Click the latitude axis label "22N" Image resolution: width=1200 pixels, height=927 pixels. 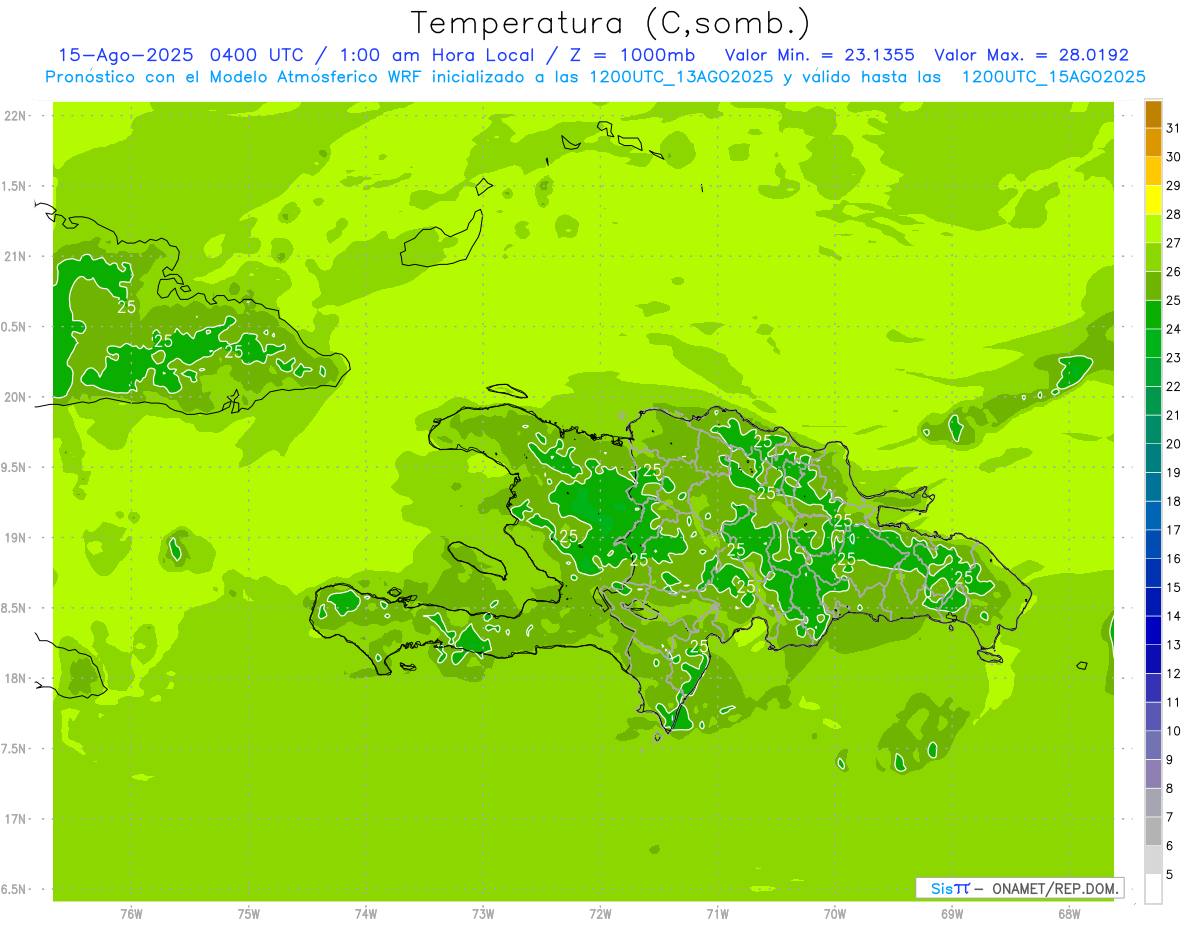(x=16, y=115)
